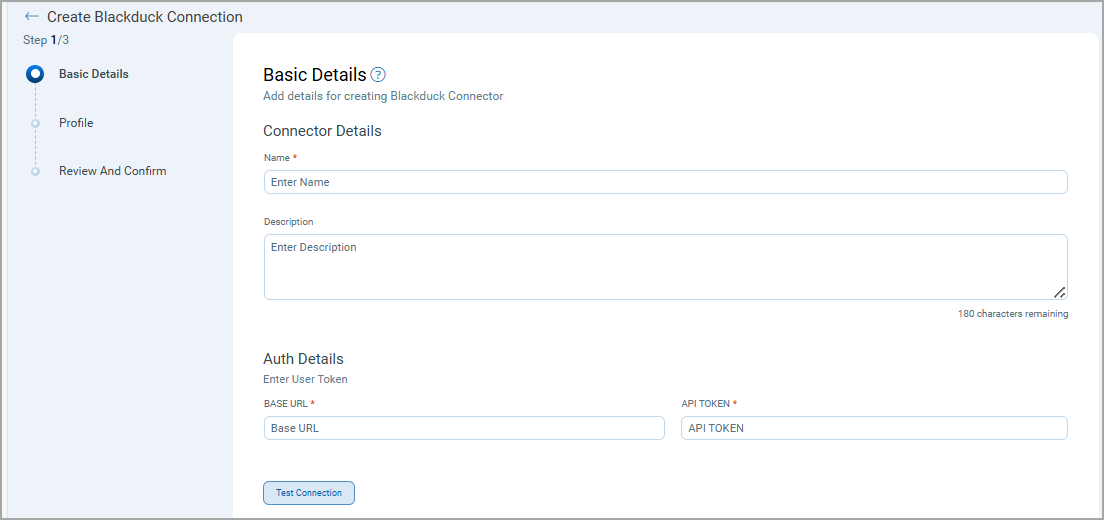Click the back arrow beside Create Blackduck Connection
Viewport: 1104px width, 520px height.
(32, 17)
